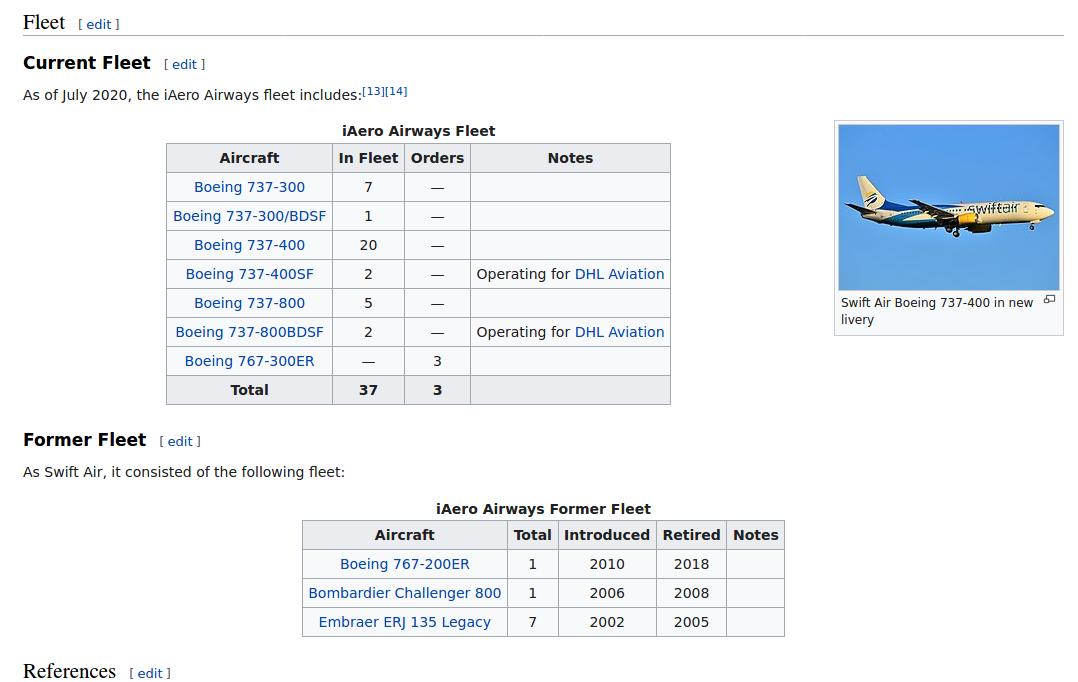
Task: Select the 'Retired' column header
Action: click(x=692, y=535)
